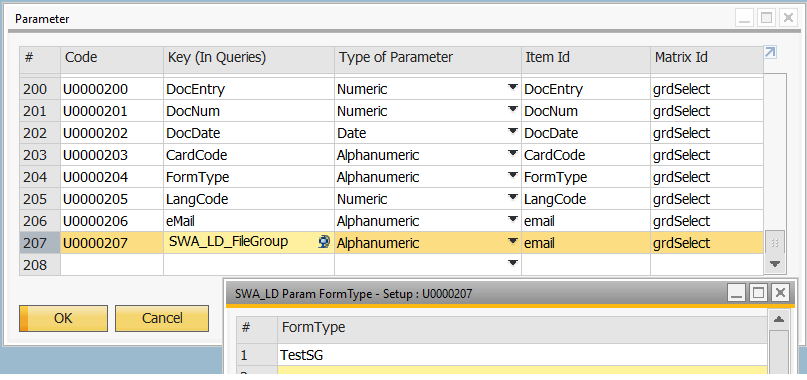The height and width of the screenshot is (380, 807).
Task: Minimize the Parameter window
Action: pyautogui.click(x=745, y=19)
